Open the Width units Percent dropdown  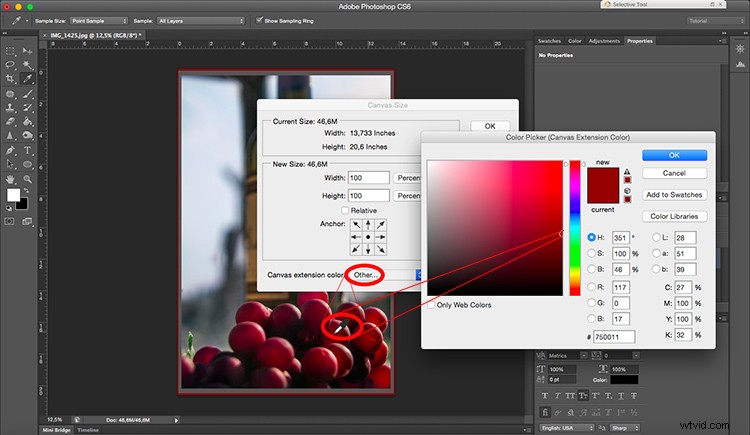click(407, 178)
